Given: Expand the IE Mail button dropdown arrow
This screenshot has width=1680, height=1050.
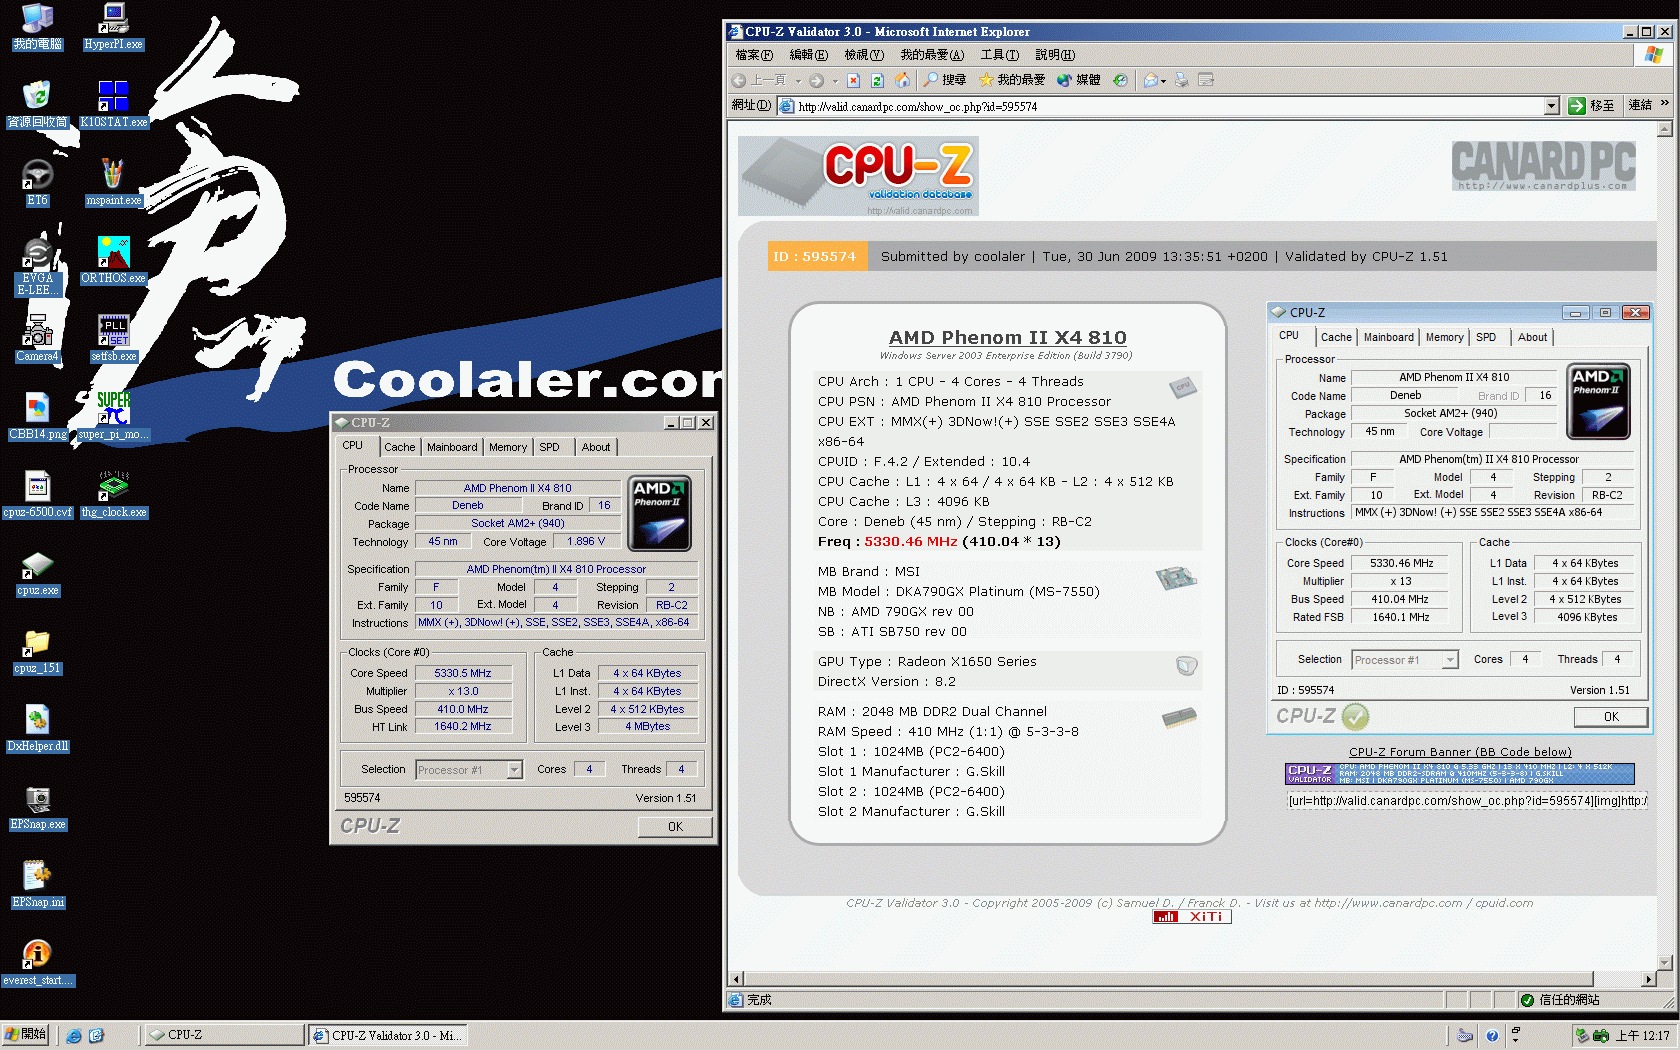Looking at the screenshot, I should click(x=1163, y=80).
